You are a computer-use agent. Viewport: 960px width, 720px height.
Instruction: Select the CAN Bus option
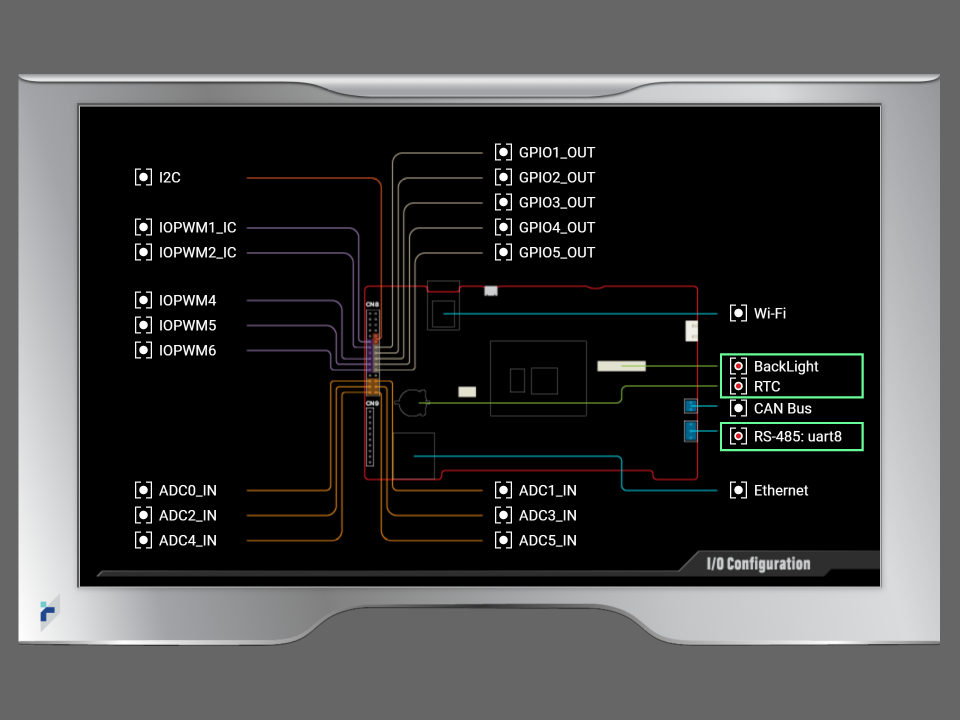coord(738,409)
